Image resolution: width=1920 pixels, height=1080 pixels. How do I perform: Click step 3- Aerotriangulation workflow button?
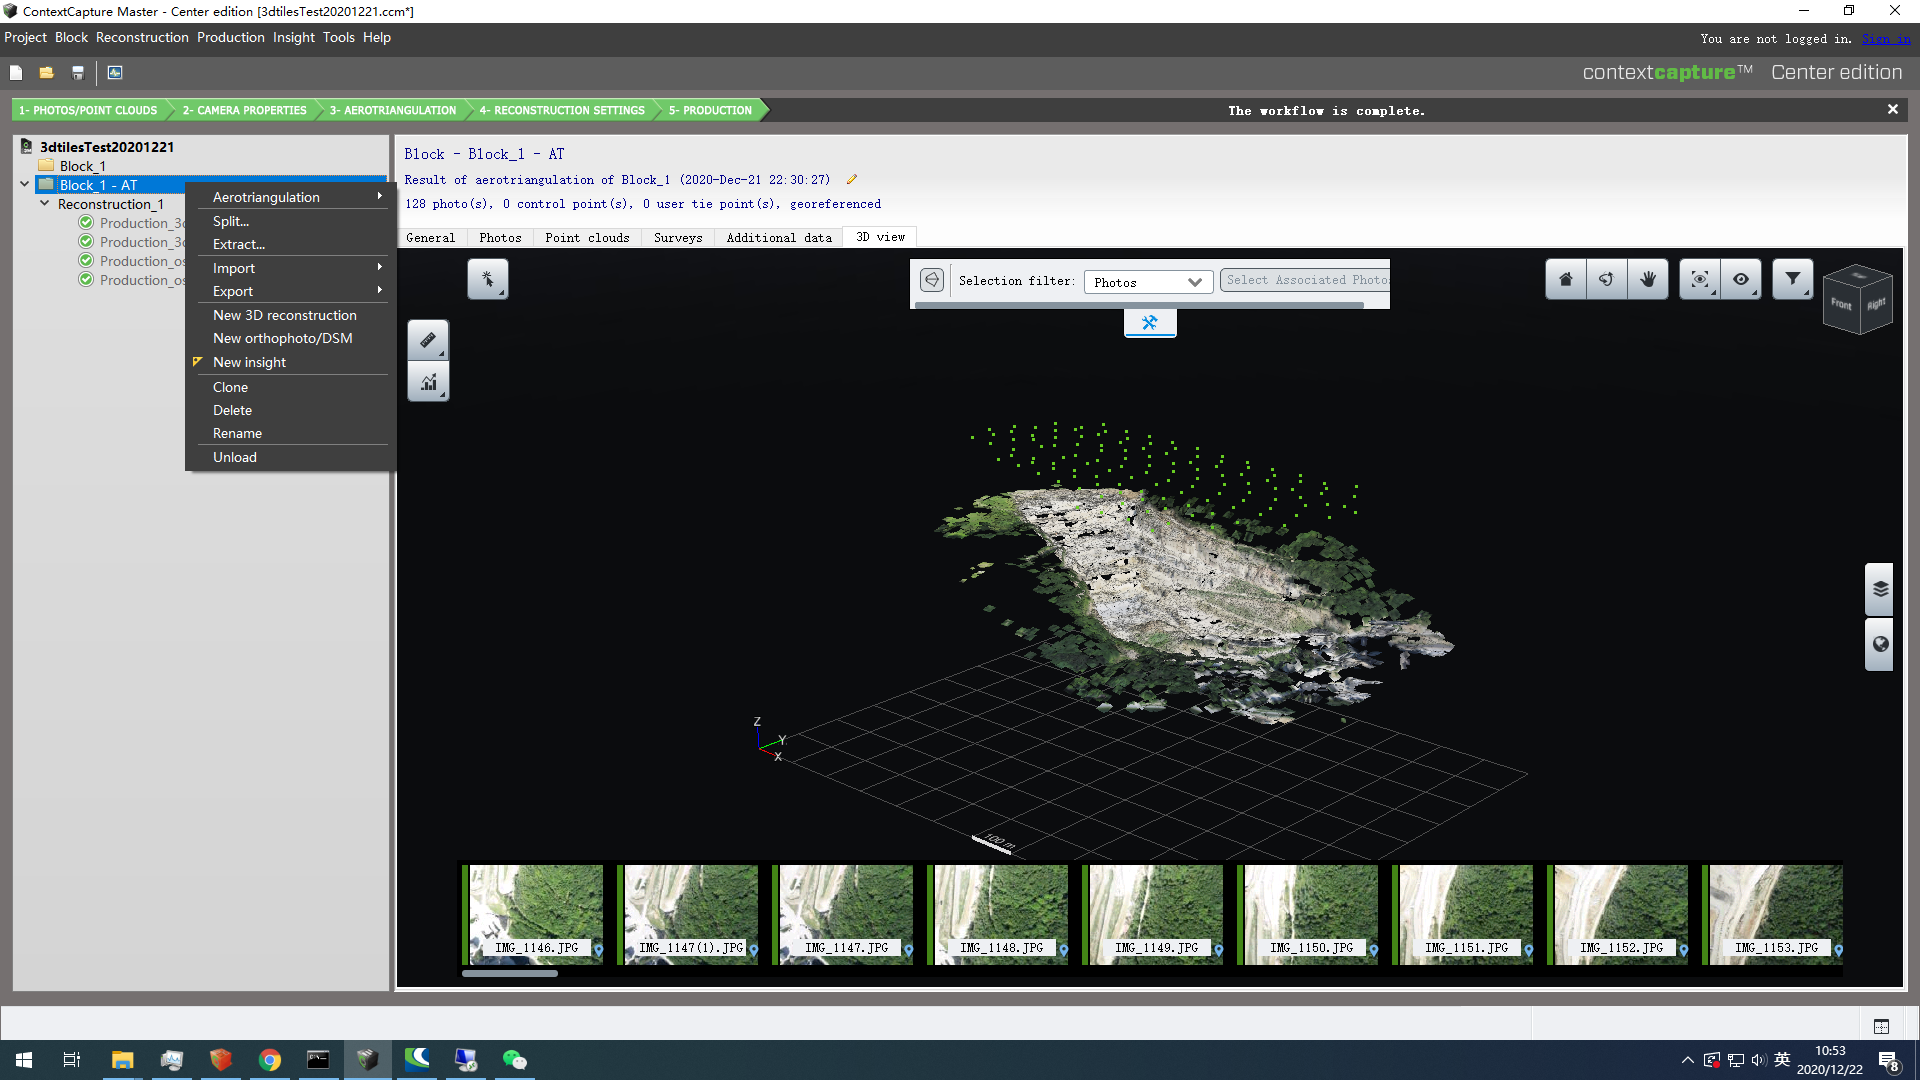click(393, 110)
